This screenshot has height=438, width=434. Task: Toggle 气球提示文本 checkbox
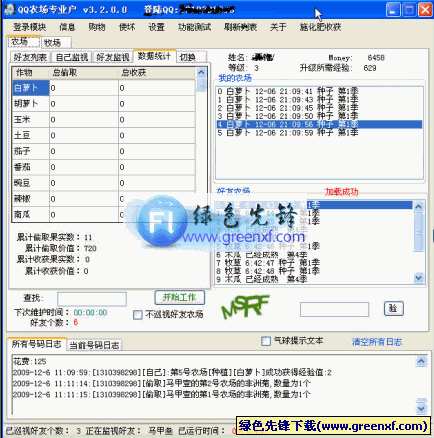point(266,341)
